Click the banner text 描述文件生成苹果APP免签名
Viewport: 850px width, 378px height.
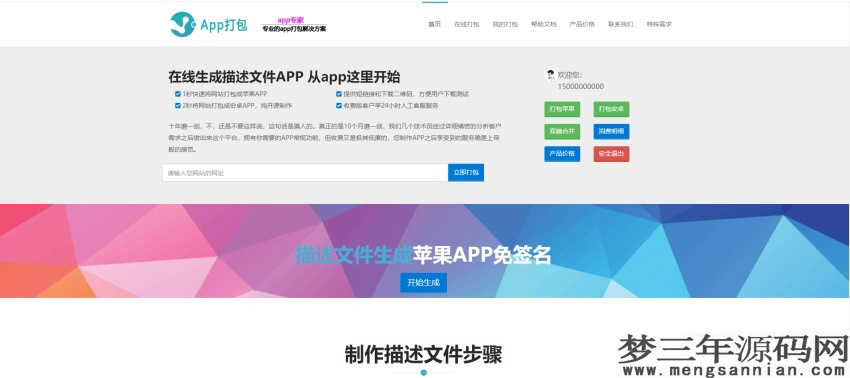(423, 254)
